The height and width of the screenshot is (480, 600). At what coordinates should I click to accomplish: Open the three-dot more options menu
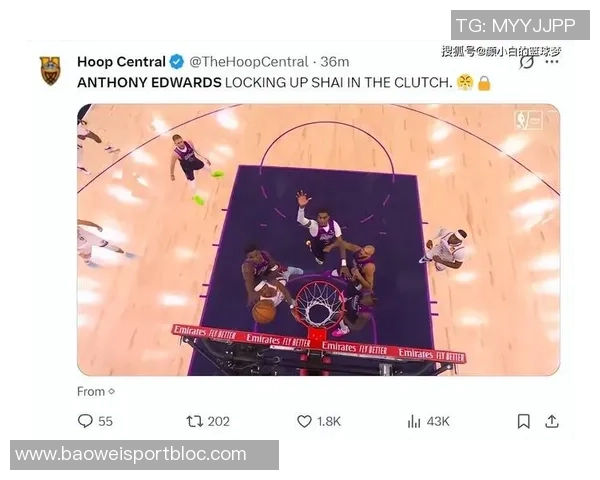(x=552, y=62)
